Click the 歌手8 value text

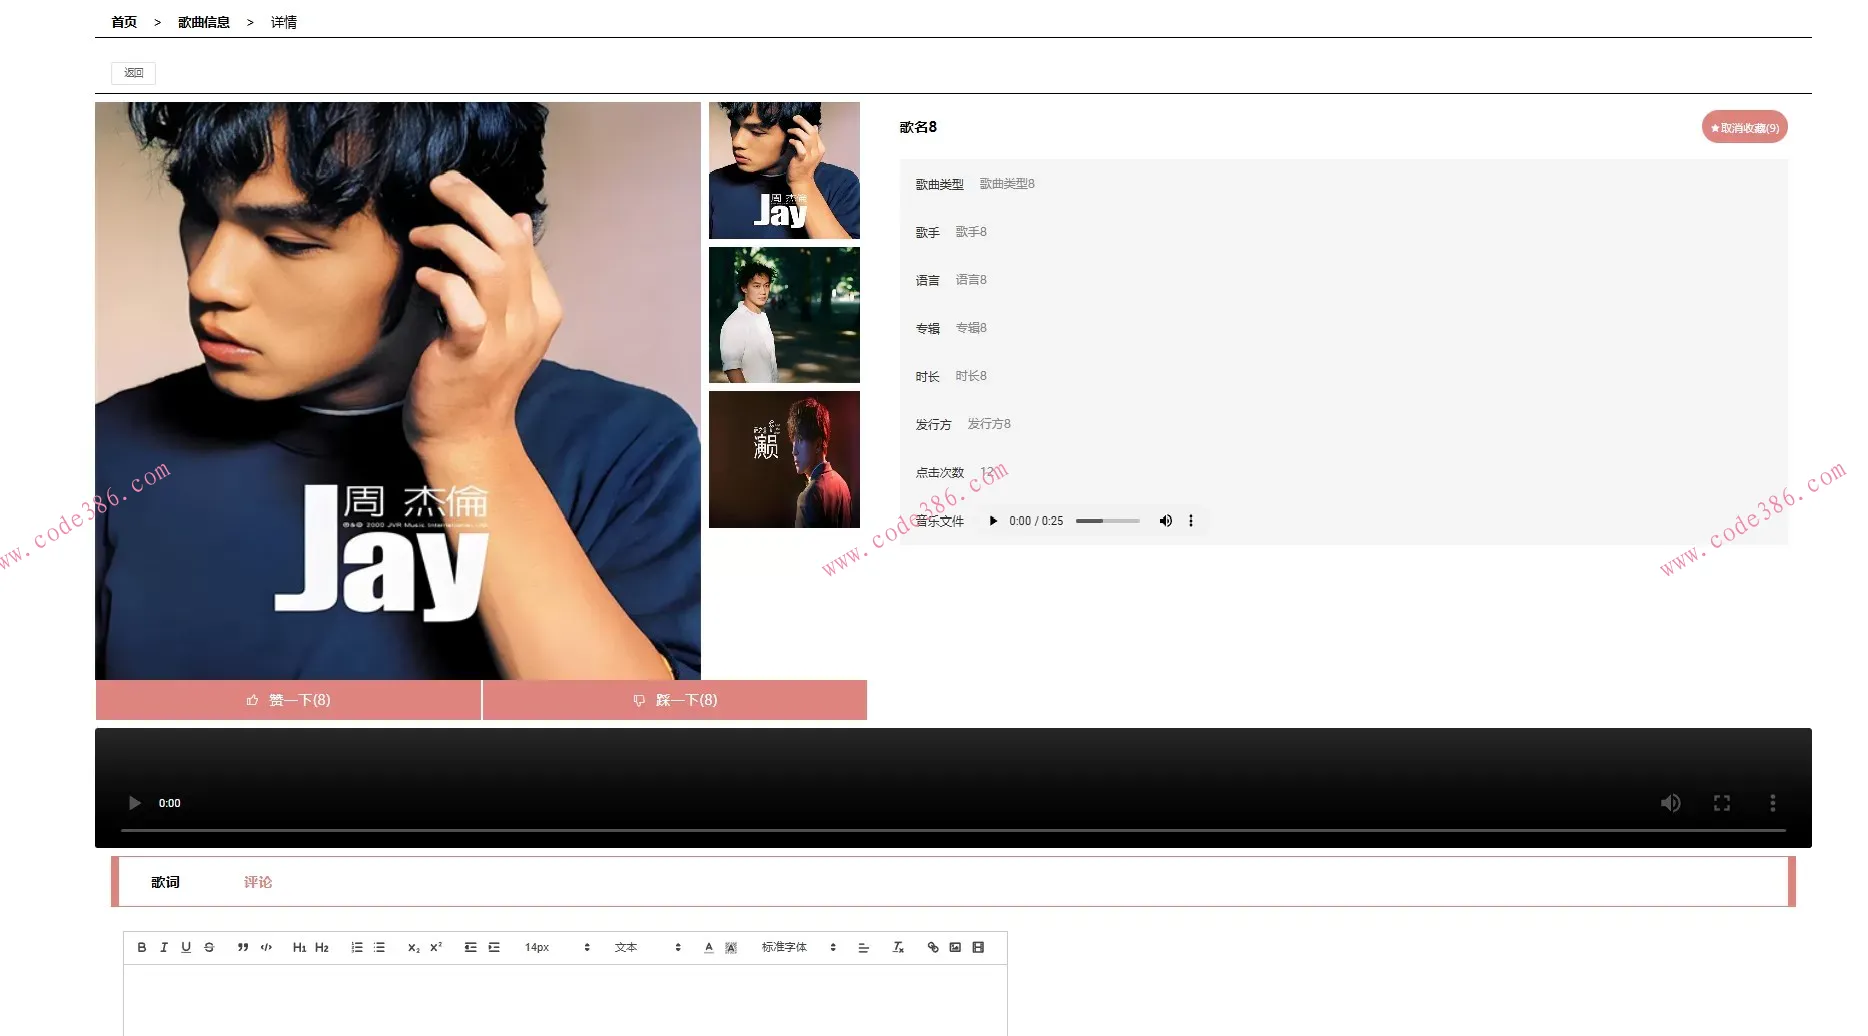tap(971, 232)
